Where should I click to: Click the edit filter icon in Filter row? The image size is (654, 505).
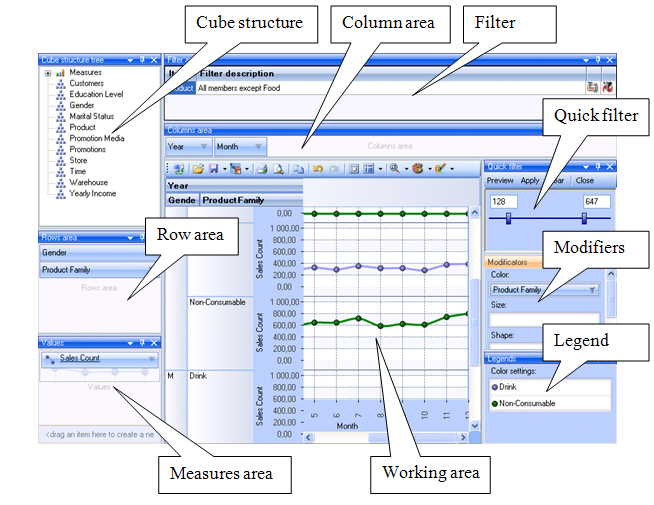[592, 88]
